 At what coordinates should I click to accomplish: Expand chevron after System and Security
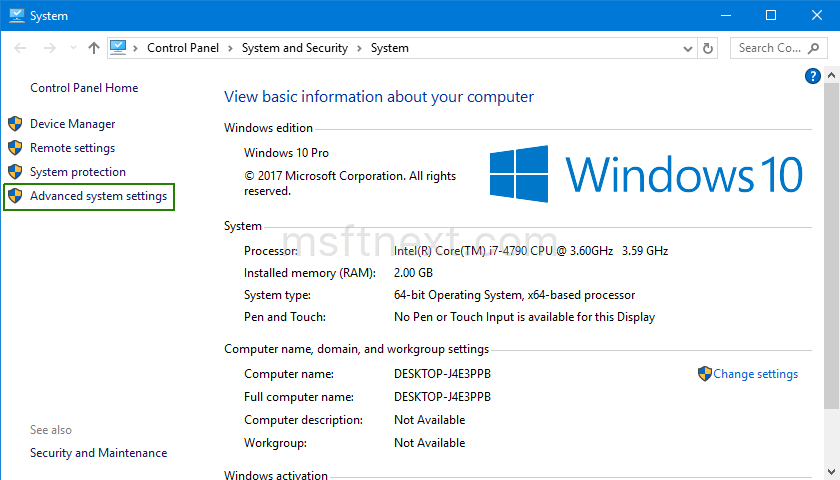(359, 48)
